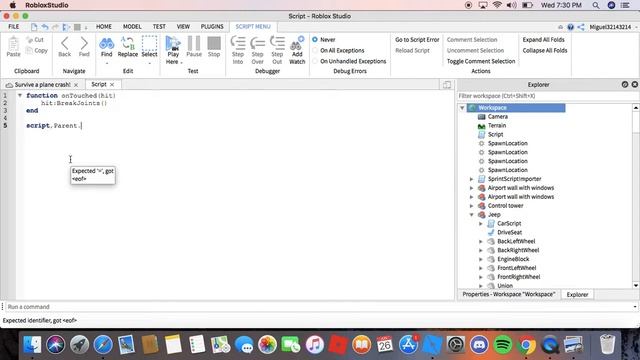The width and height of the screenshot is (640, 360).
Task: Switch to the MODEL ribbon tab
Action: (132, 27)
